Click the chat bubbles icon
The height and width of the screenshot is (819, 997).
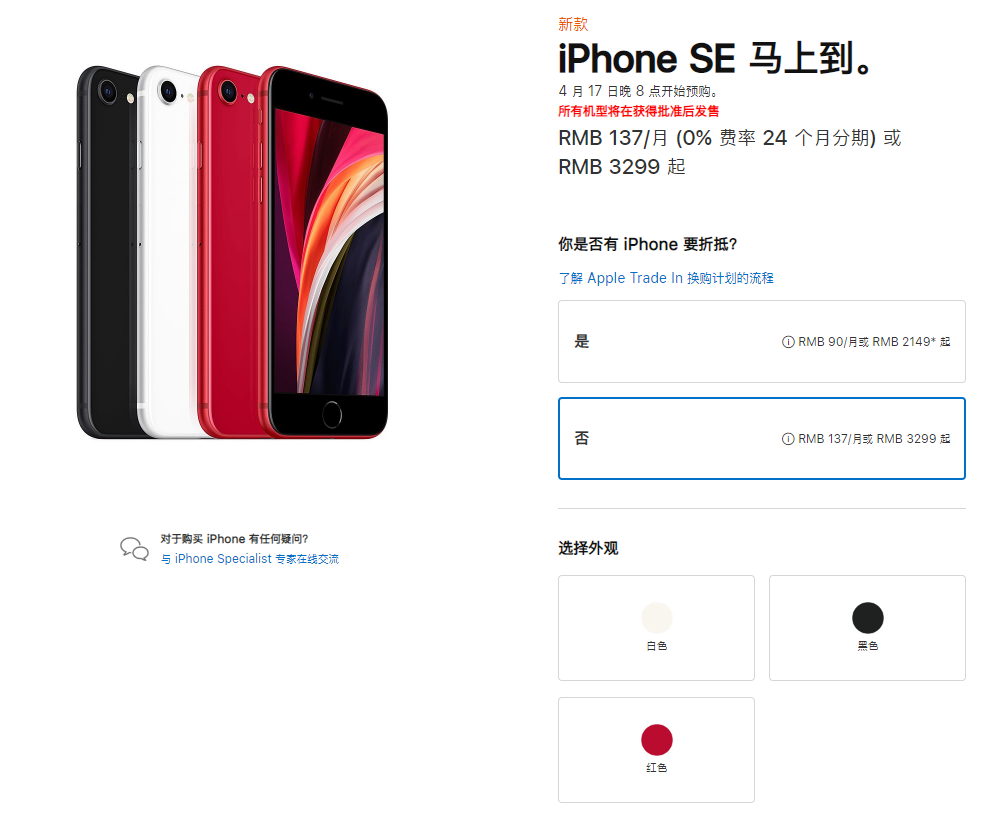(x=134, y=549)
